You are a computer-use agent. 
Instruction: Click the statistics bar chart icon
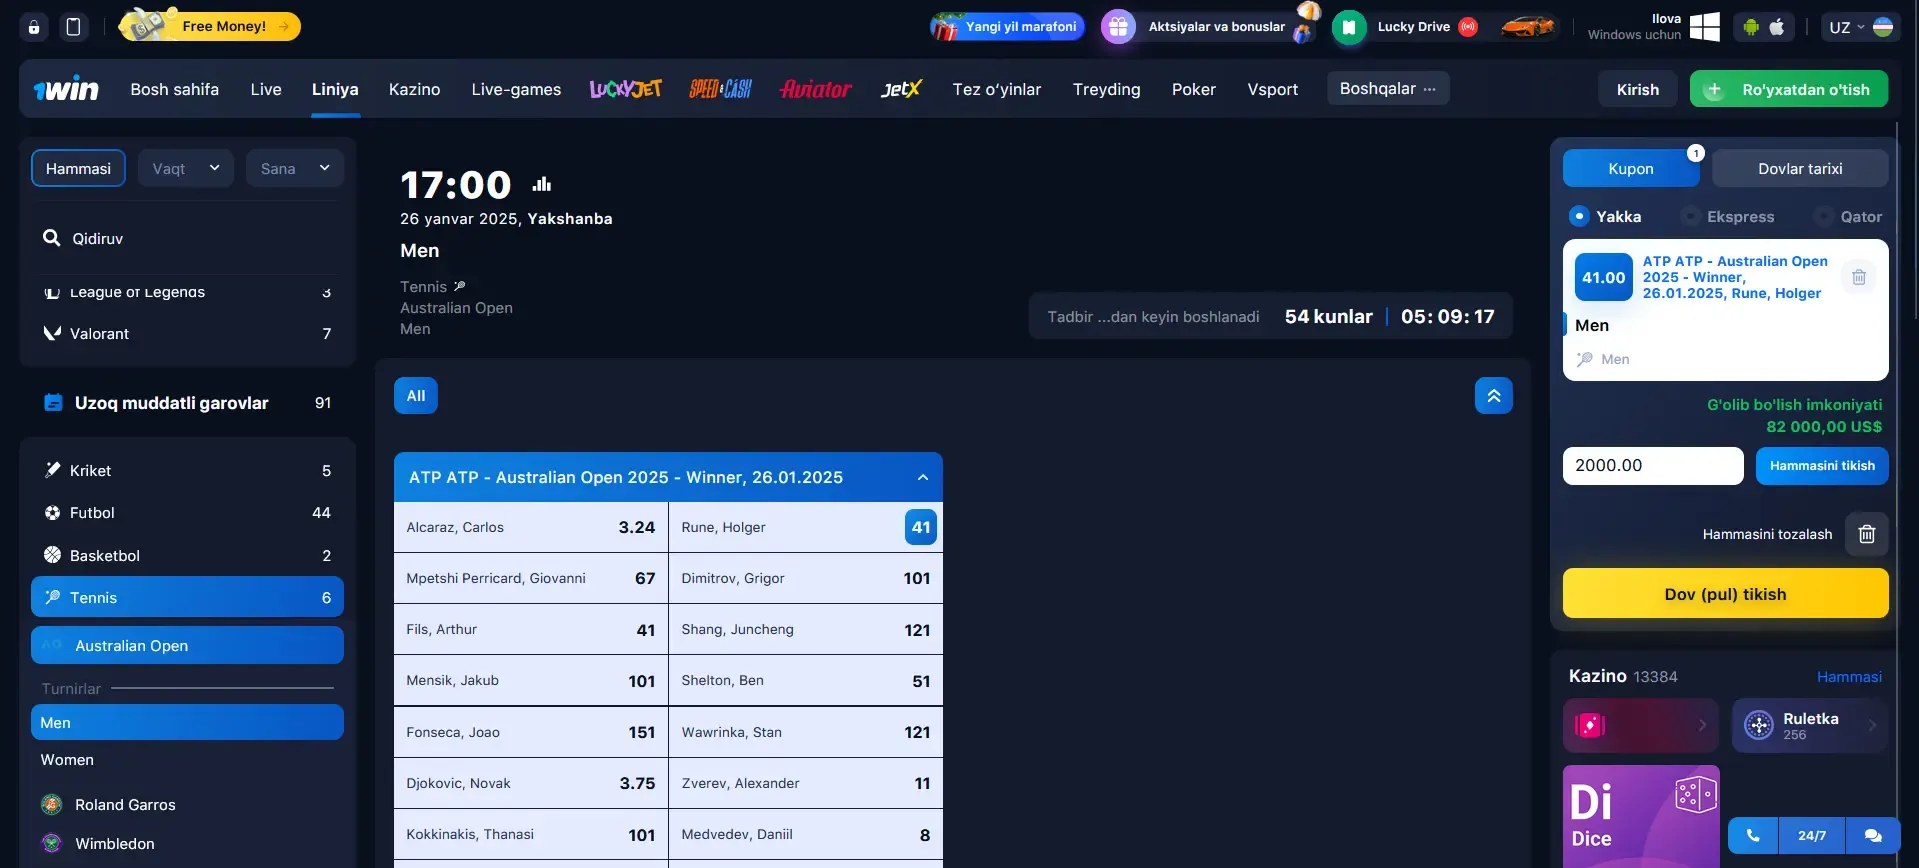[x=542, y=184]
